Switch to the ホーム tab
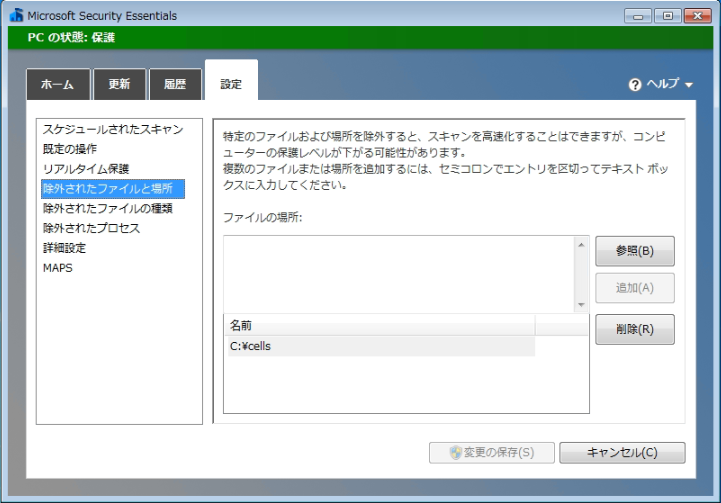The height and width of the screenshot is (503, 721). (x=58, y=84)
